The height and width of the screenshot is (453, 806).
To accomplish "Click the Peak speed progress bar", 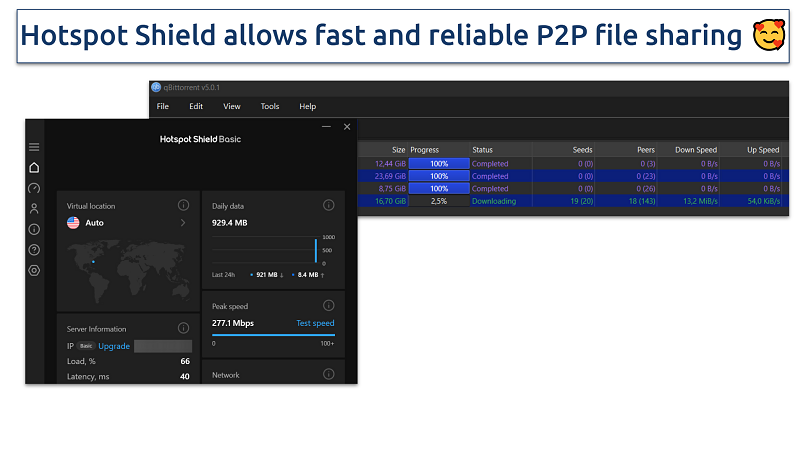I will pos(273,334).
